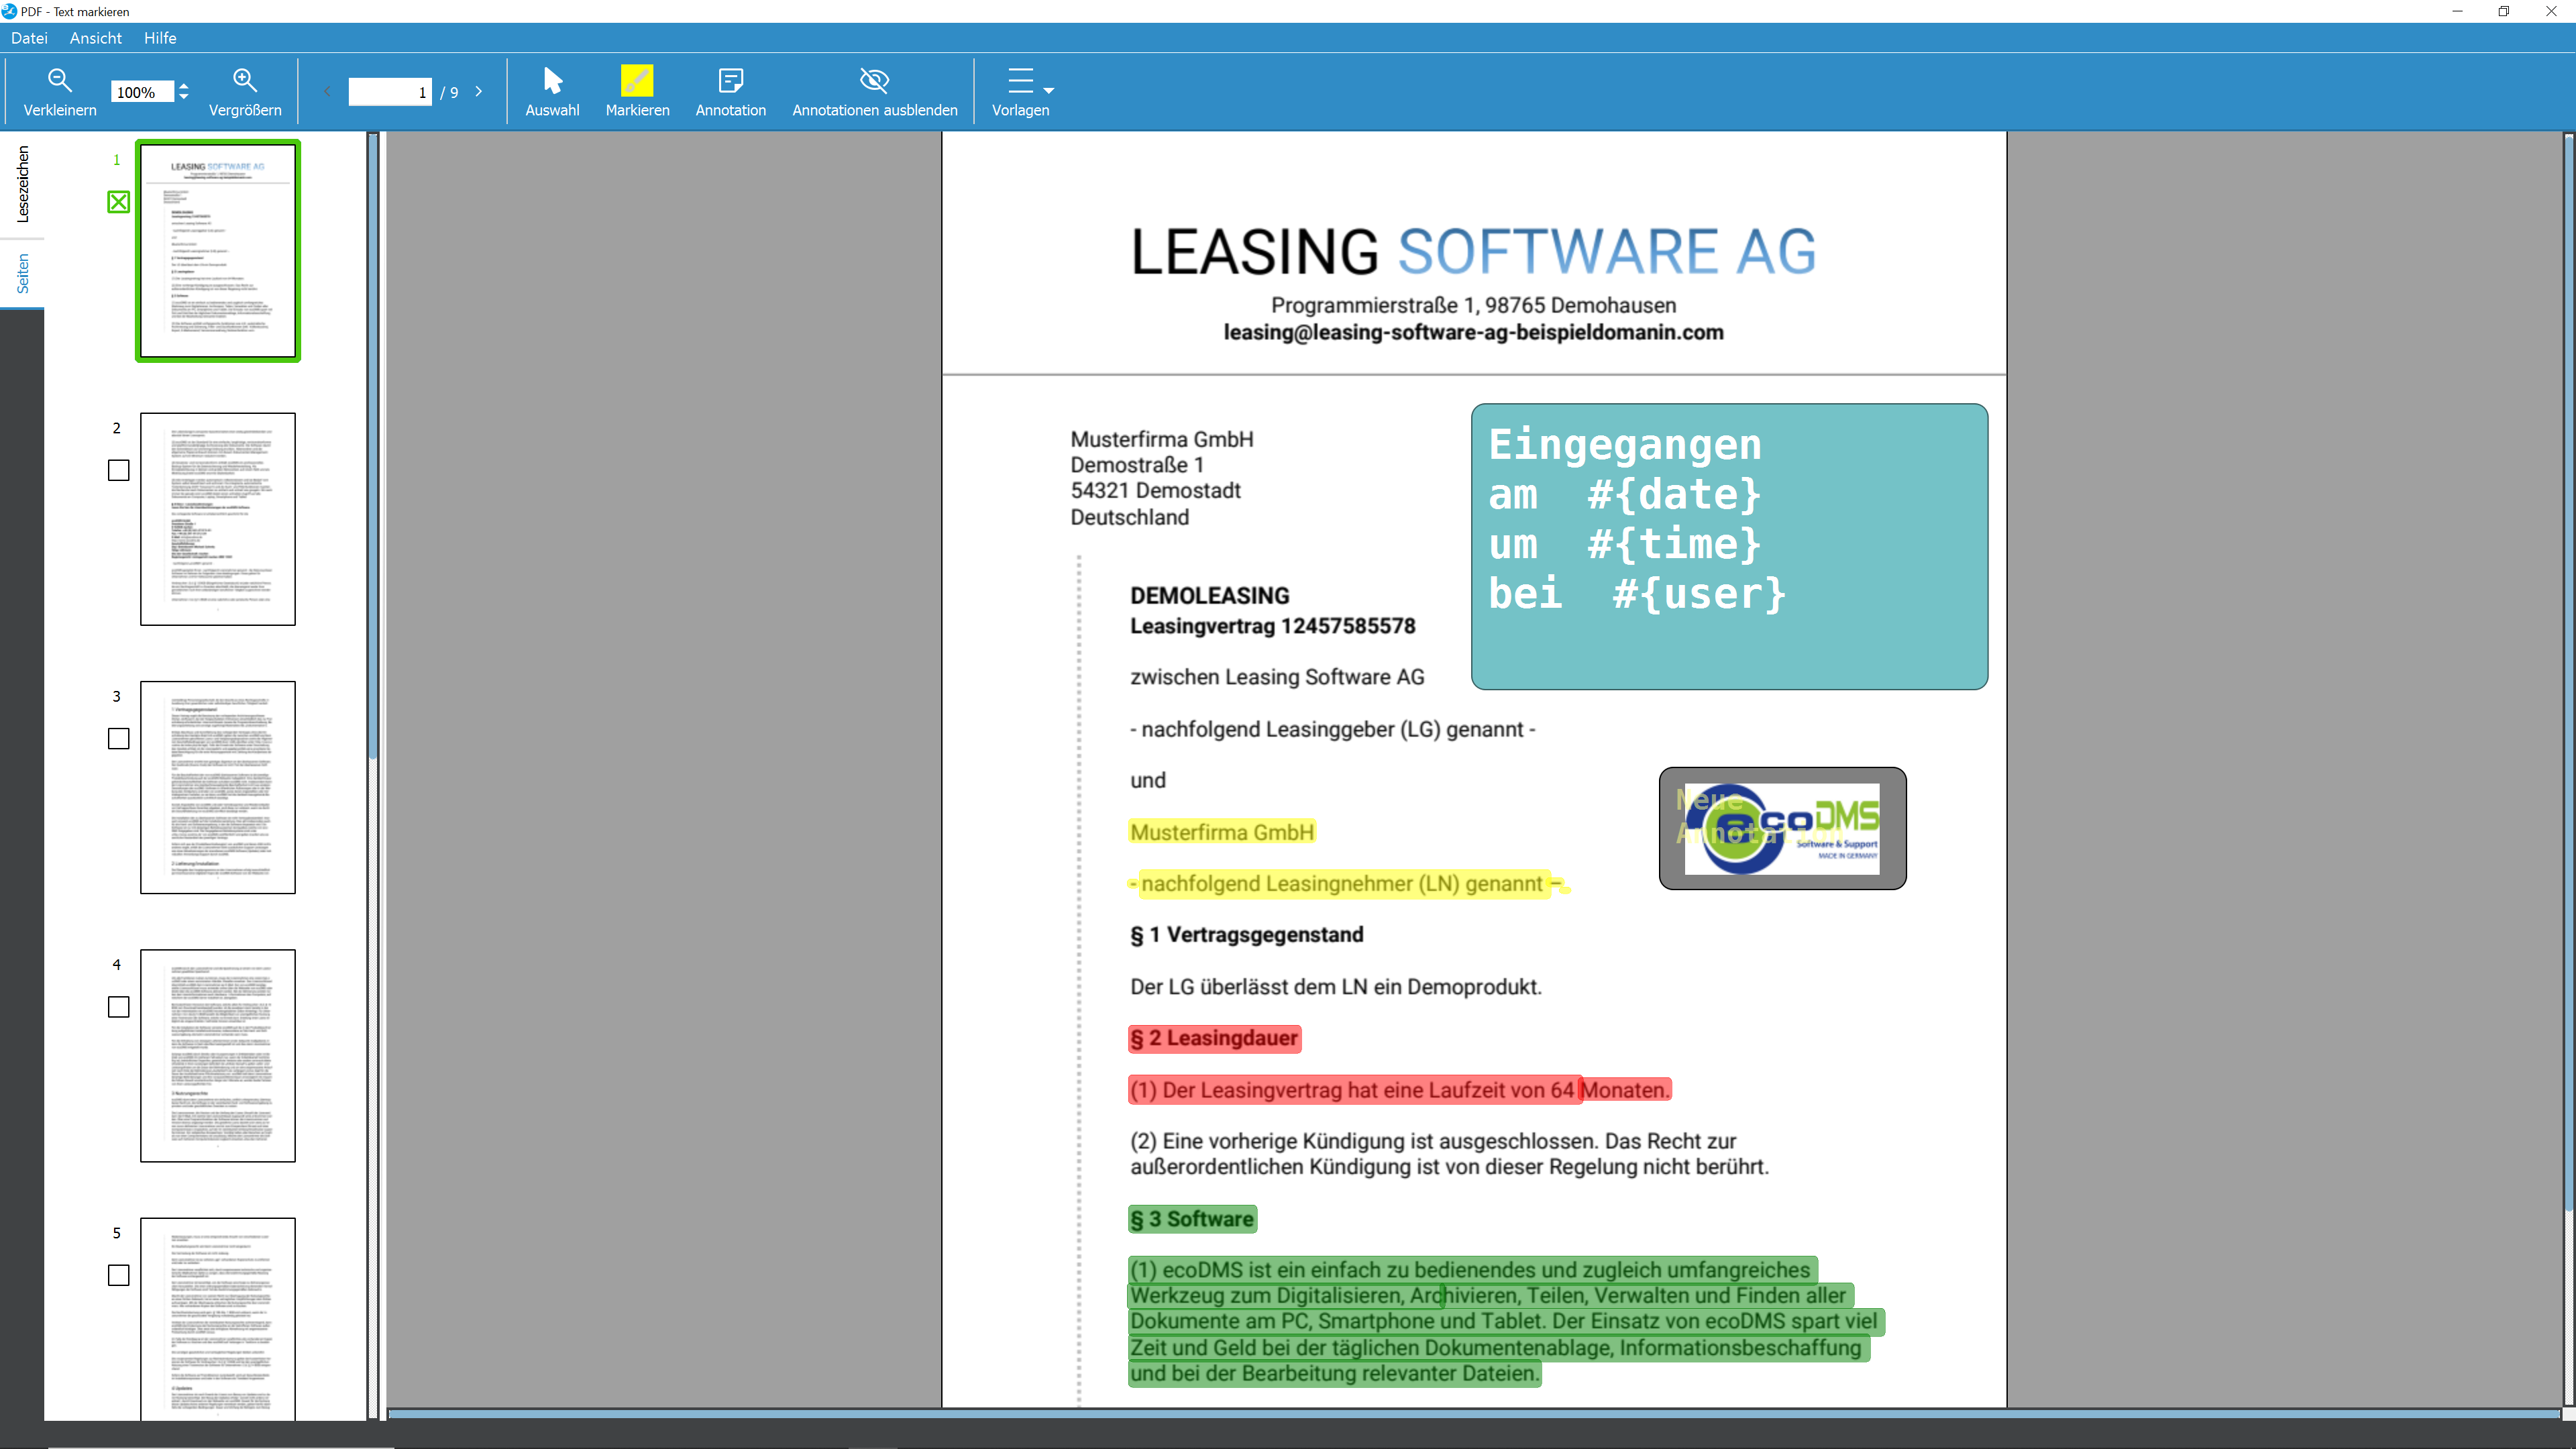Click the 54321 Demostadt address line

1155,491
